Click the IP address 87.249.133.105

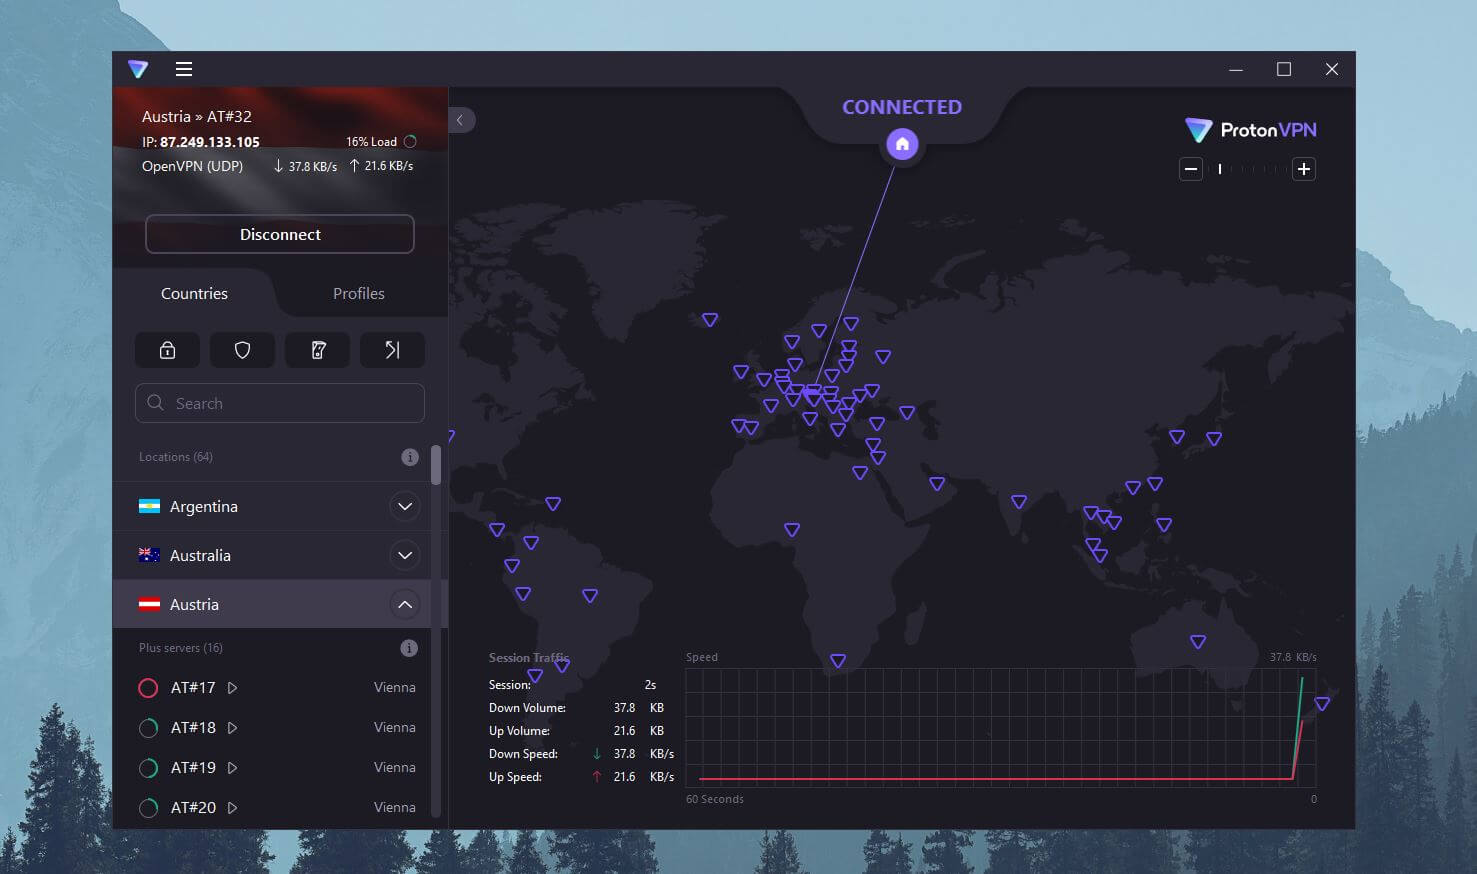(x=210, y=142)
